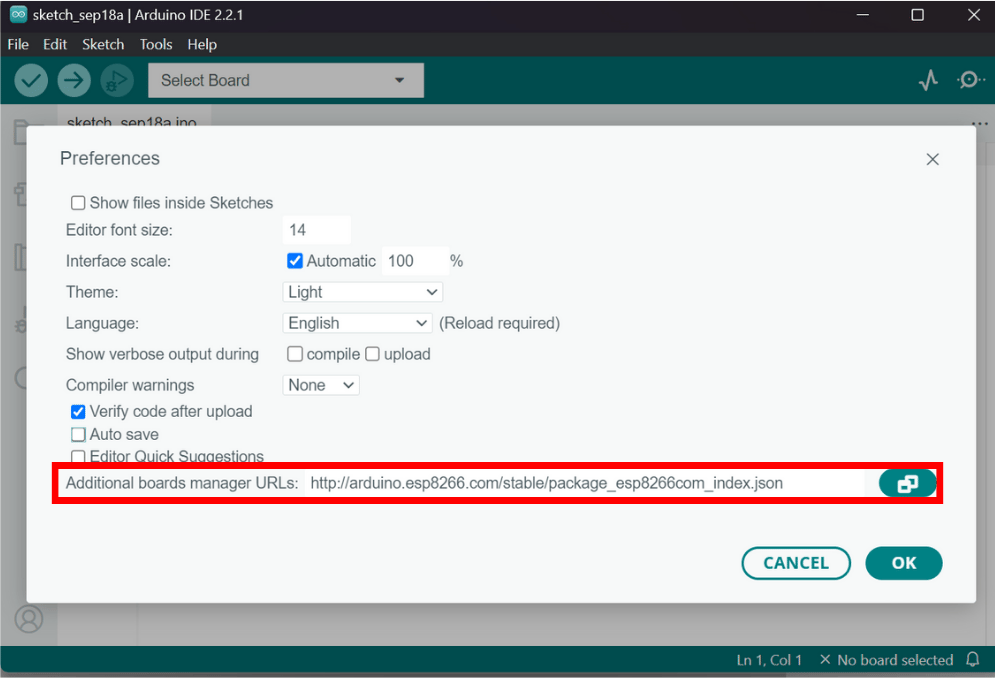Click the user account icon in sidebar
Image resolution: width=995 pixels, height=678 pixels.
[29, 619]
